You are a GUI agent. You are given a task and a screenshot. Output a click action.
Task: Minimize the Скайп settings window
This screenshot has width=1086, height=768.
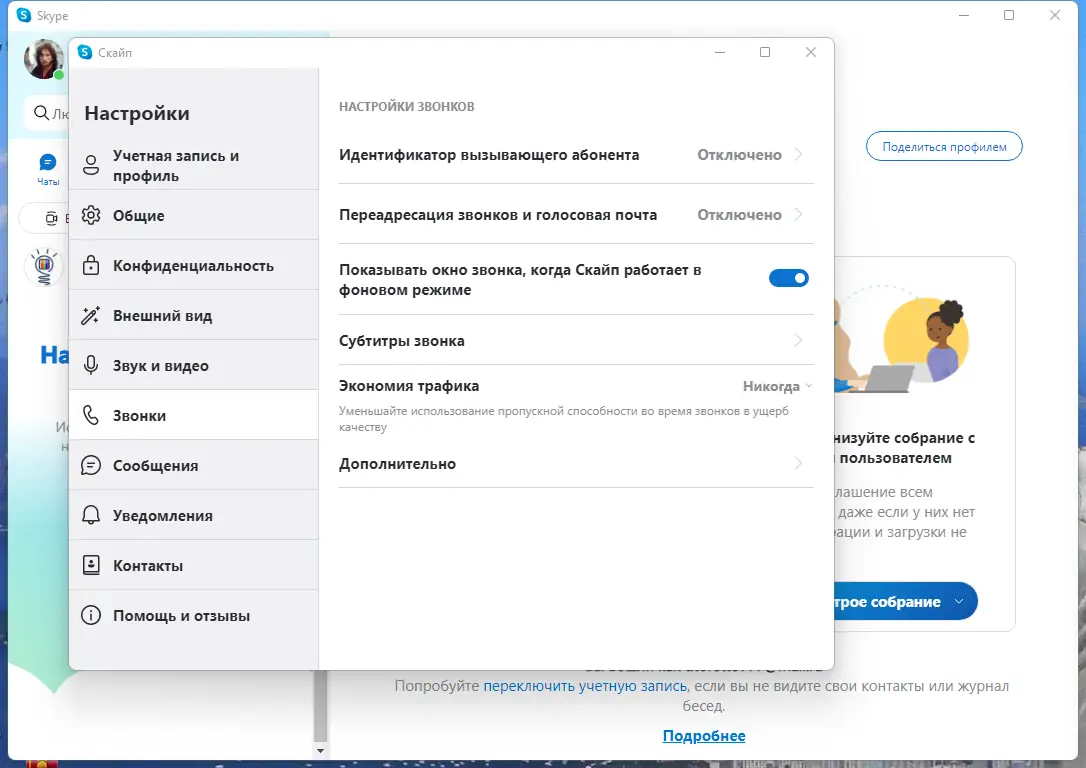pyautogui.click(x=720, y=52)
